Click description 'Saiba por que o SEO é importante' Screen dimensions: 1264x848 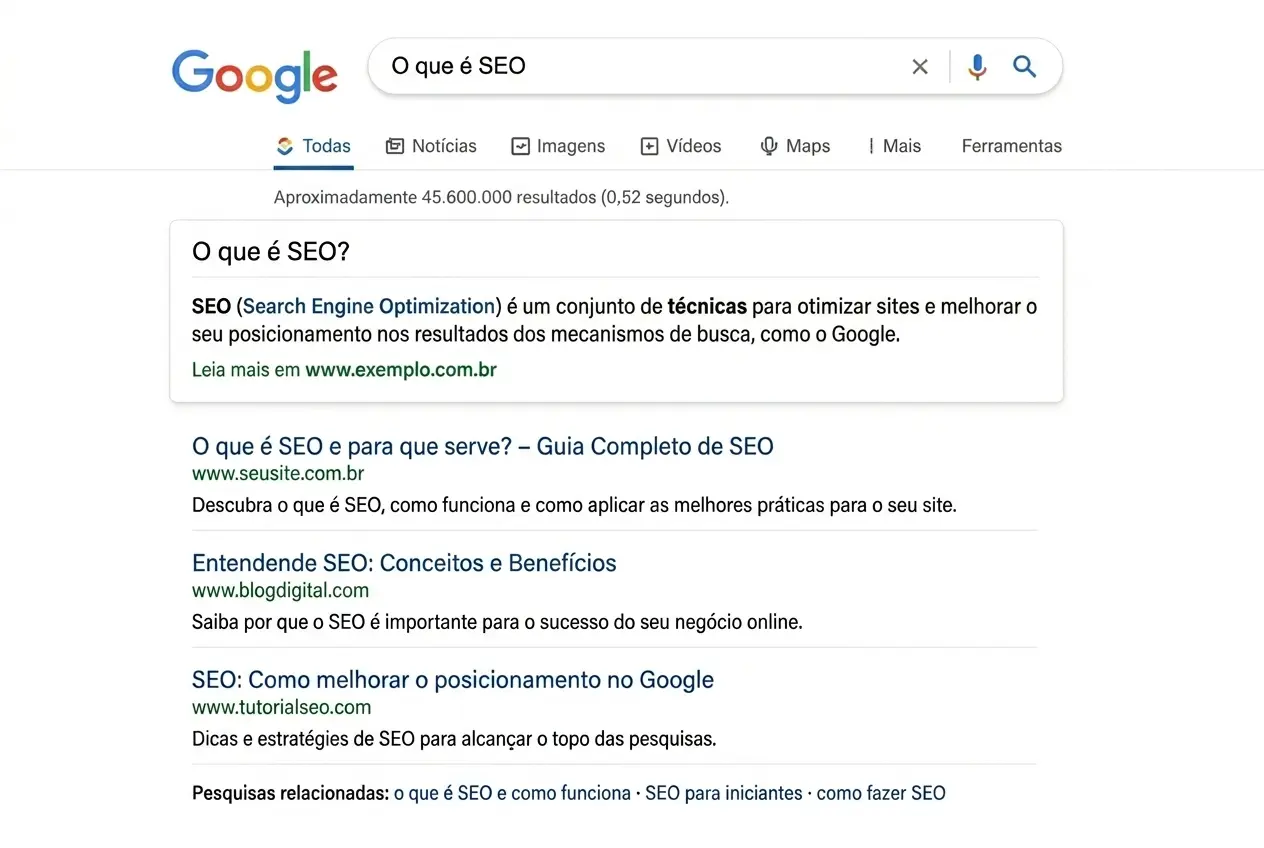[497, 623]
